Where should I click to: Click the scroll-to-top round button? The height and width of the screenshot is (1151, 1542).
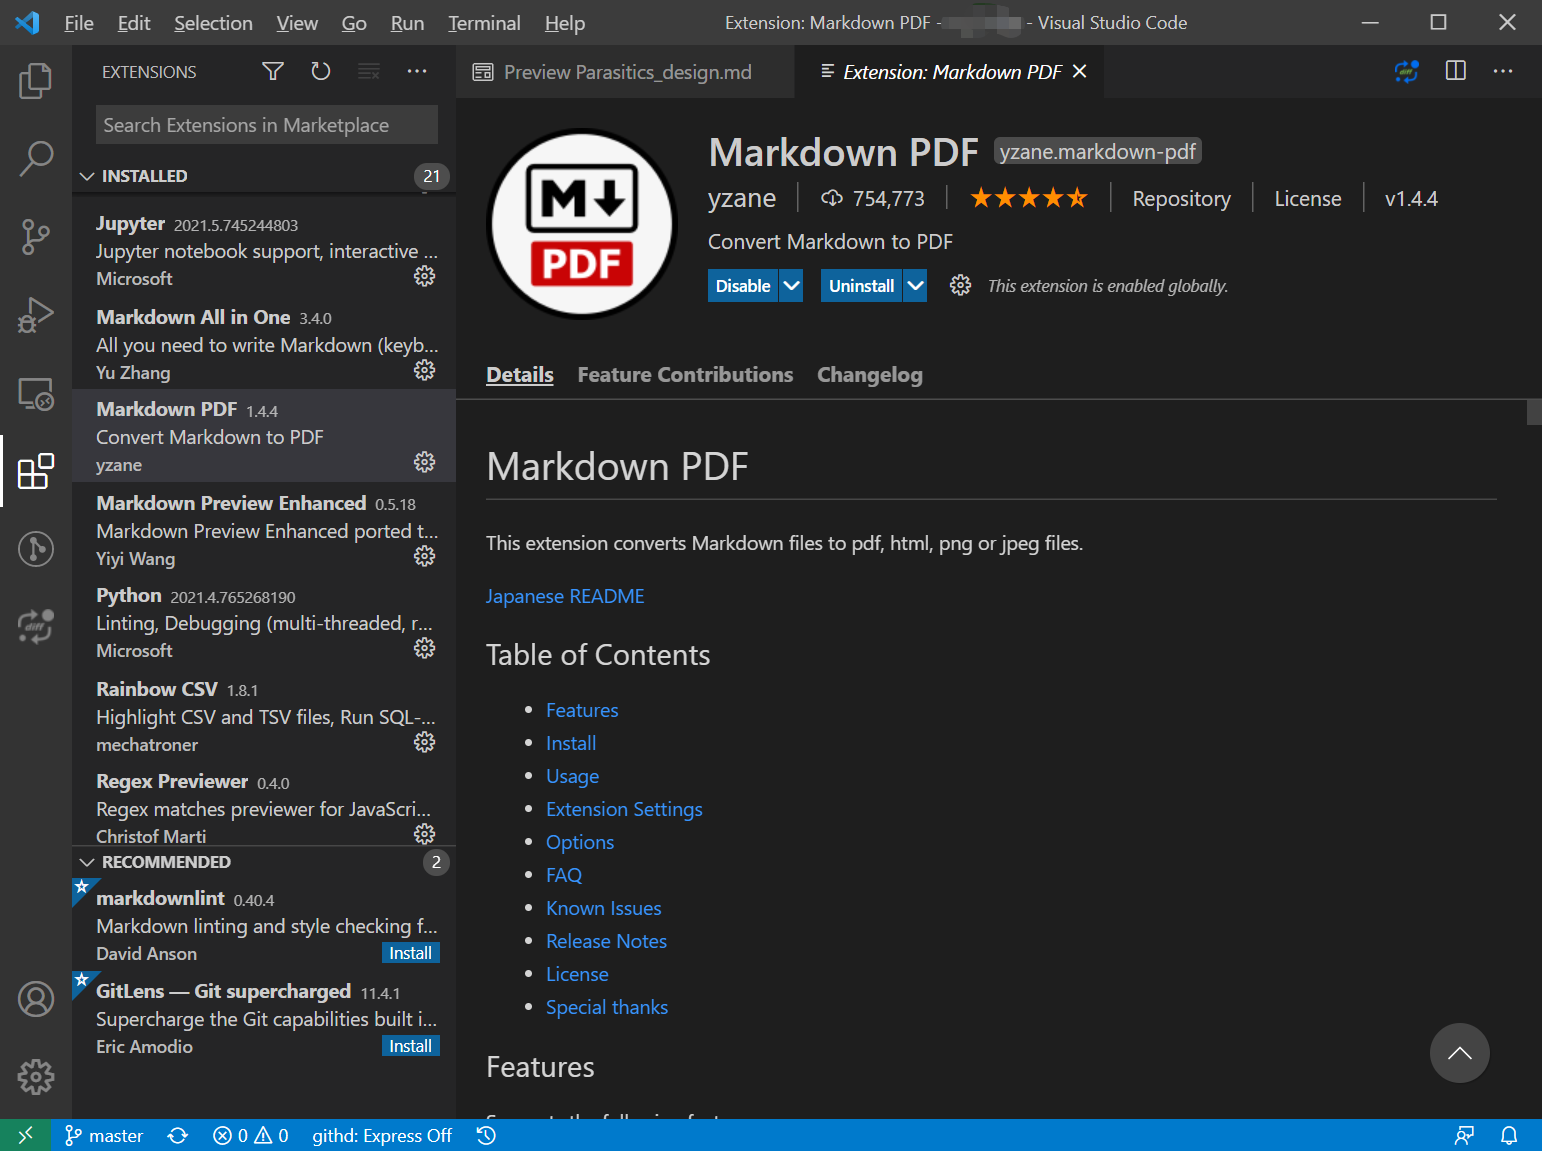[x=1460, y=1053]
